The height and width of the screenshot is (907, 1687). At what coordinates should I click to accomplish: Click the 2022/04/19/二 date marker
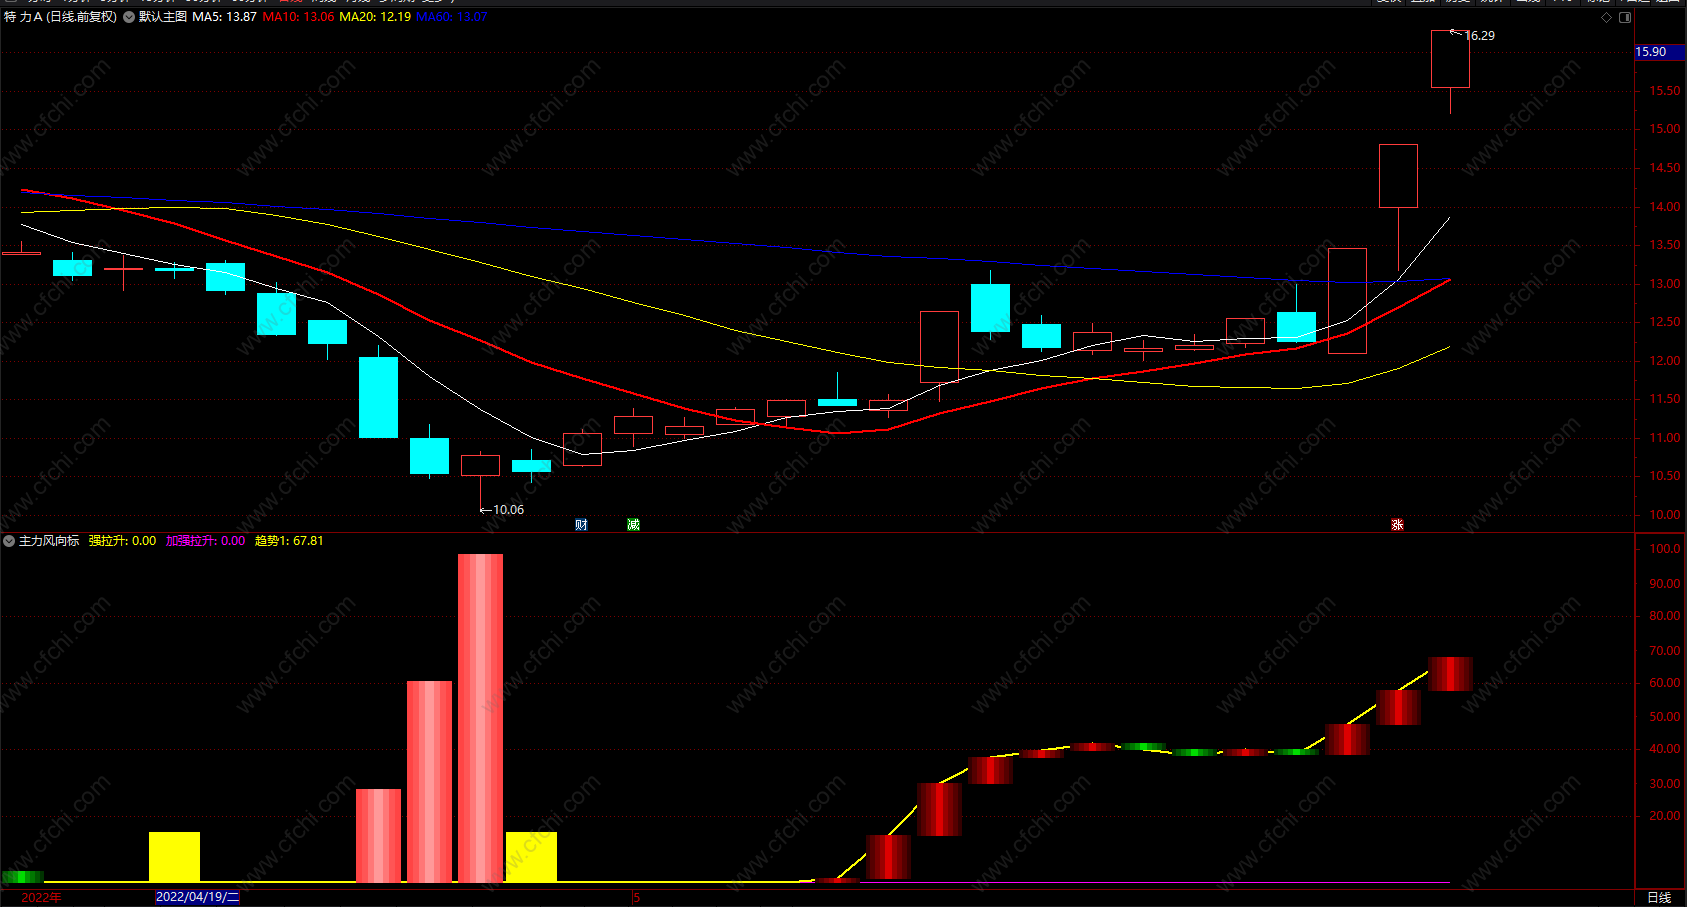(197, 897)
